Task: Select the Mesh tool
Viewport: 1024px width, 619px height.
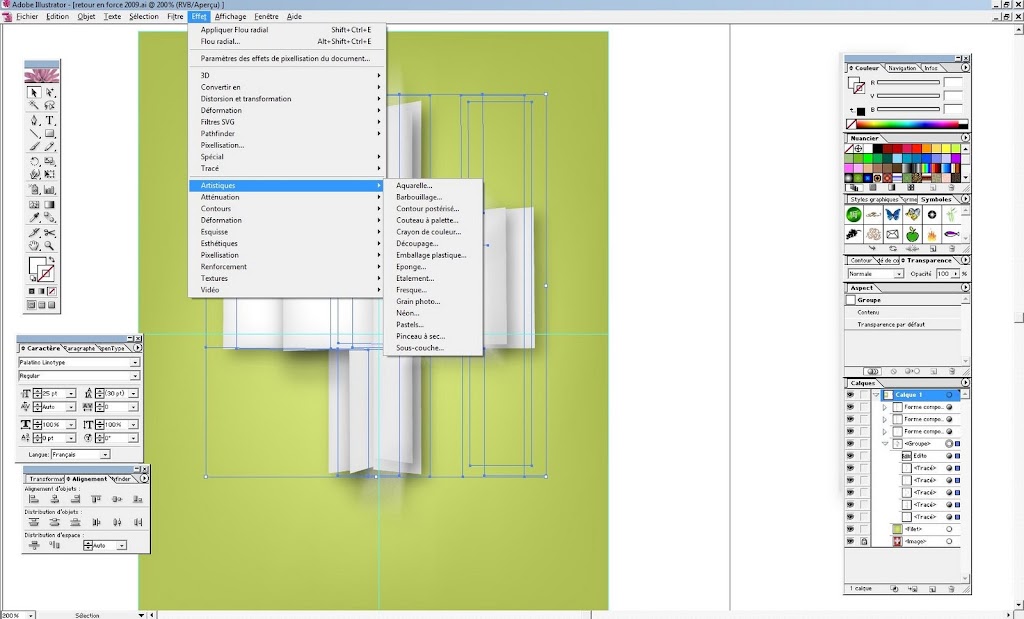Action: [34, 205]
